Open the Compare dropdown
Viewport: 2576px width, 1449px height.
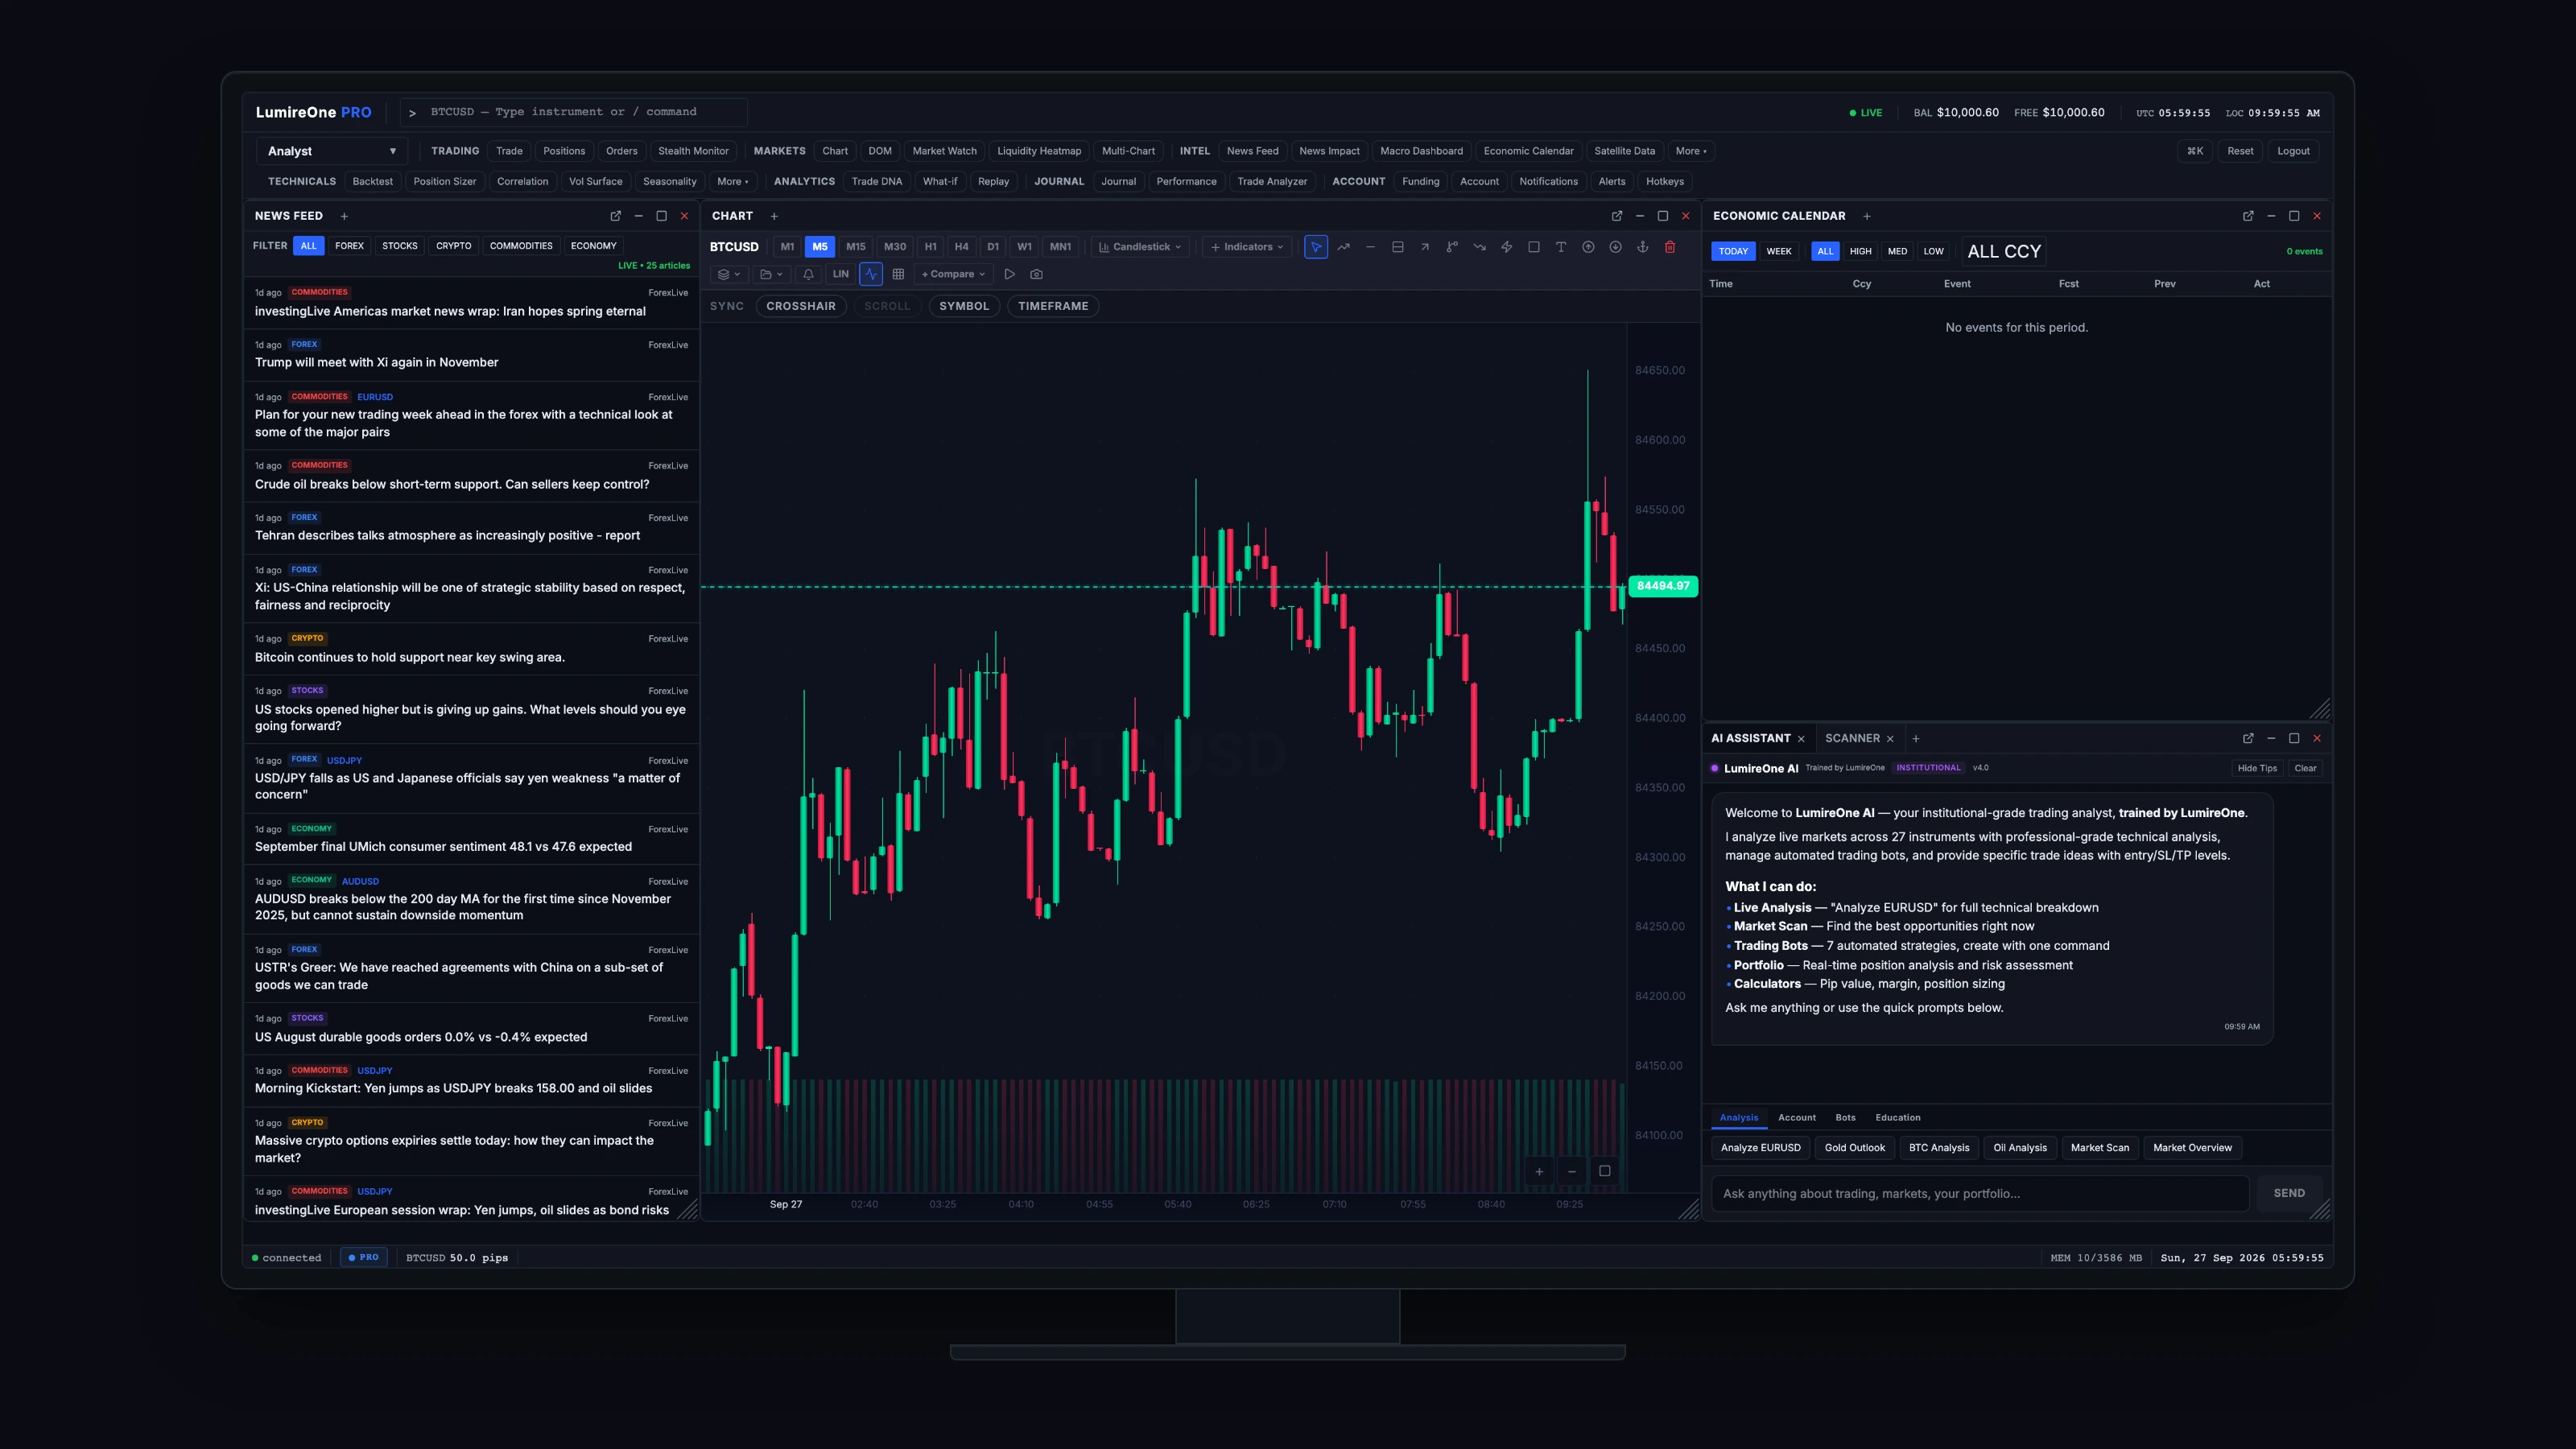953,274
